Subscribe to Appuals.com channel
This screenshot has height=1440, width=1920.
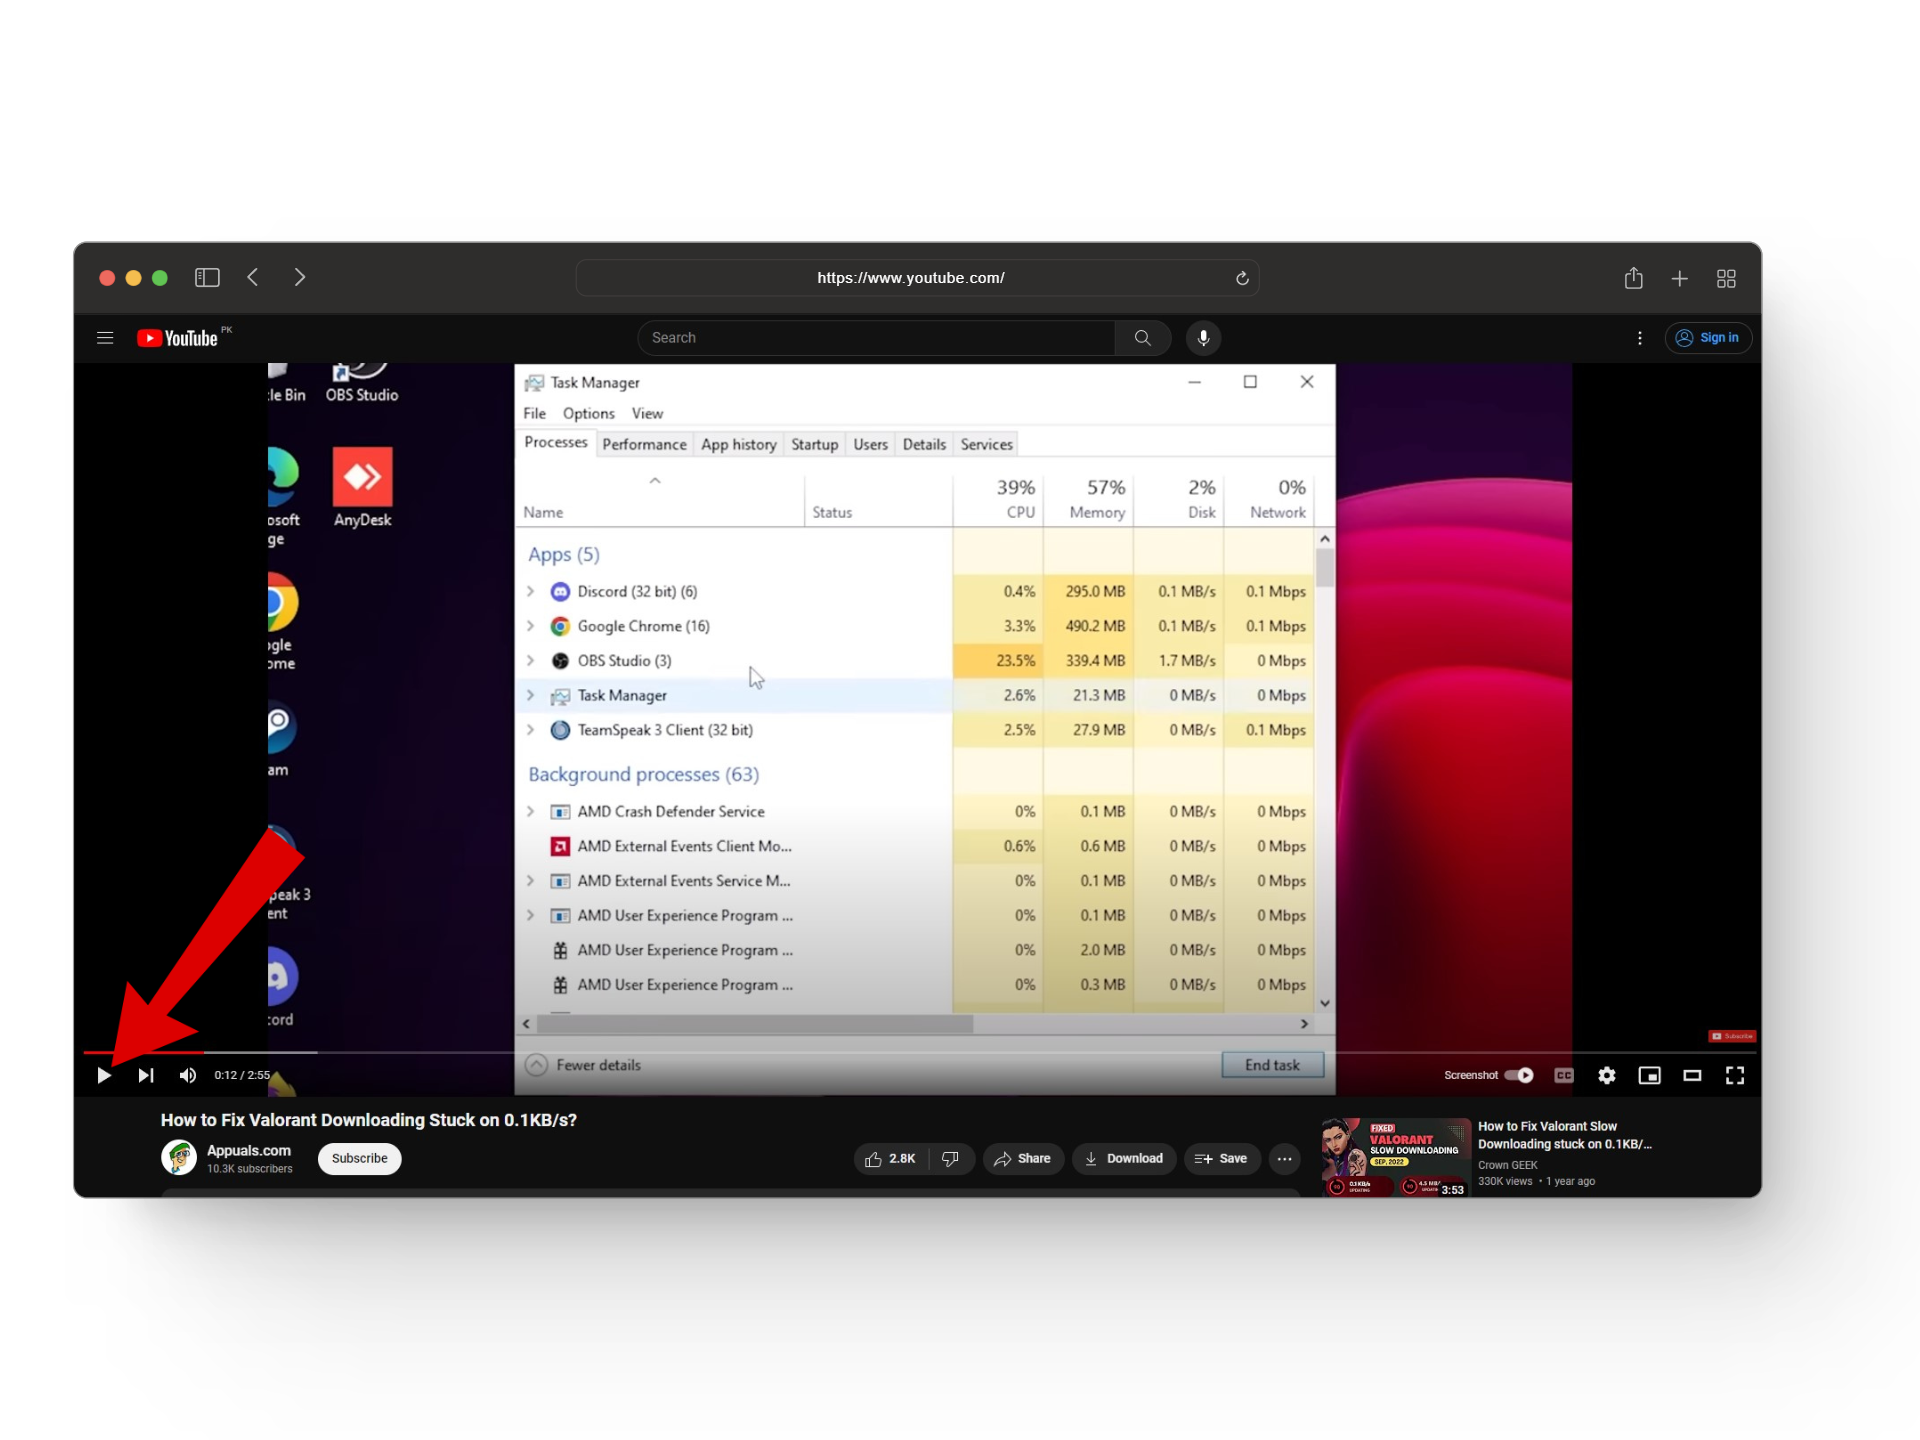click(x=359, y=1158)
